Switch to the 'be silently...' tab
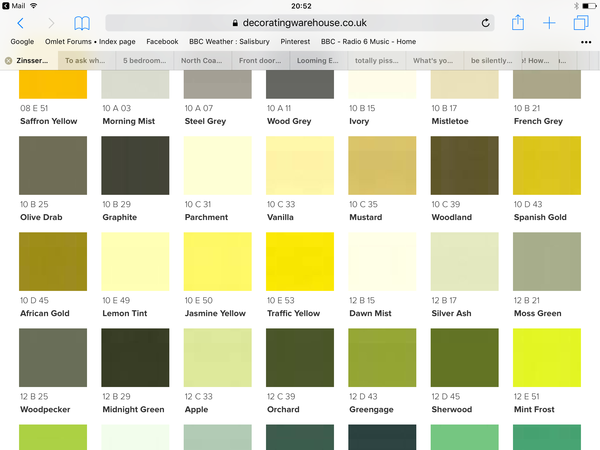The height and width of the screenshot is (450, 600). click(x=493, y=60)
